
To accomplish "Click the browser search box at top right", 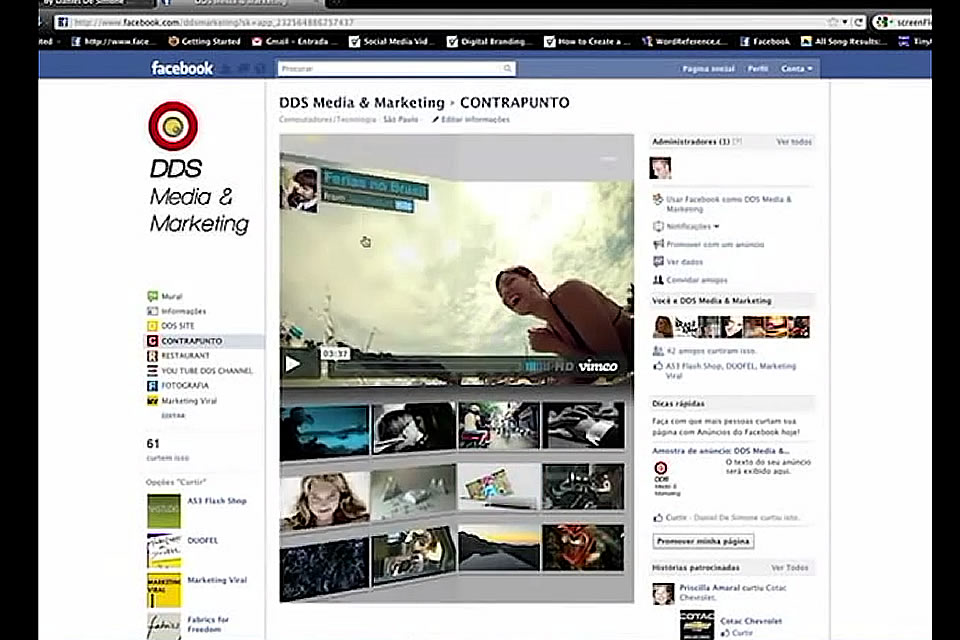I will [902, 23].
